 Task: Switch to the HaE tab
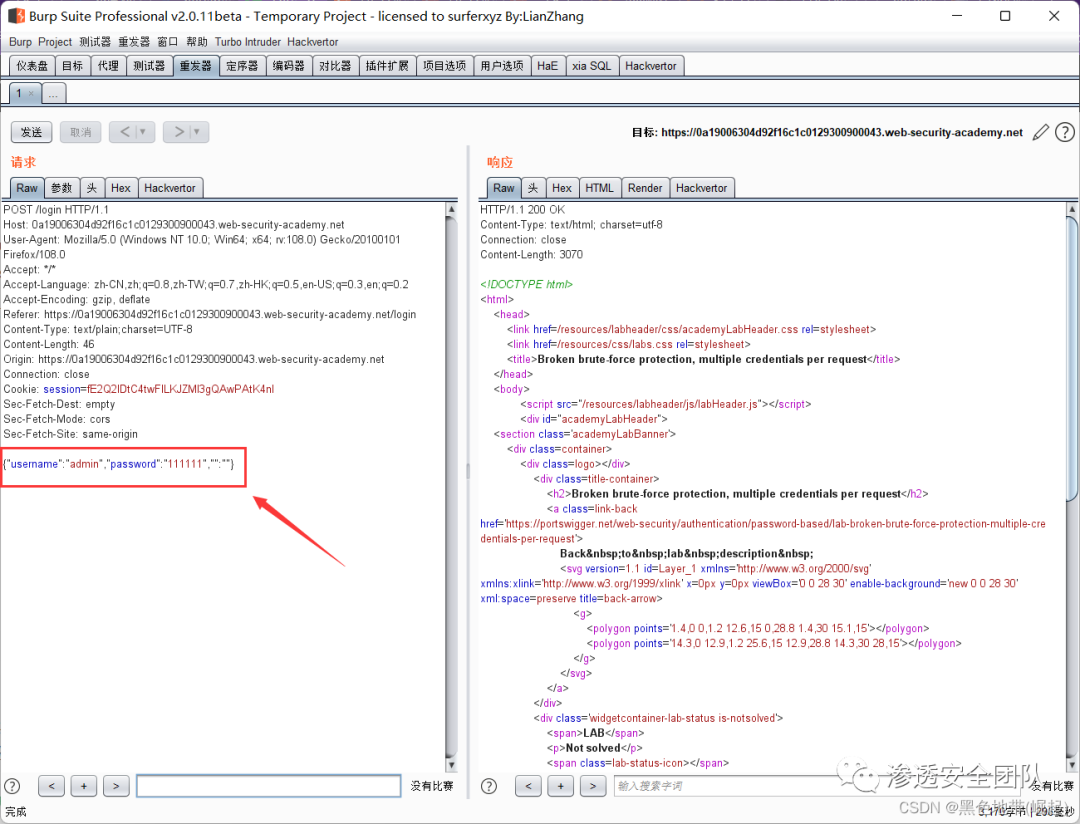(548, 65)
